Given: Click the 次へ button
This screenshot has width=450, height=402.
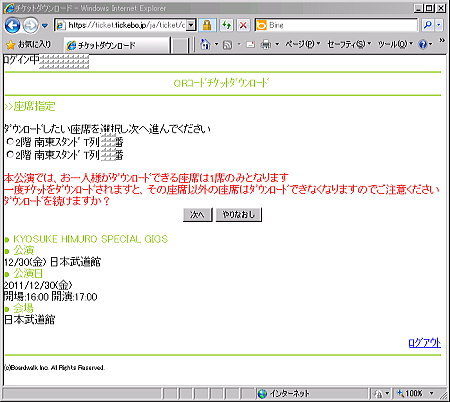Looking at the screenshot, I should tap(197, 215).
